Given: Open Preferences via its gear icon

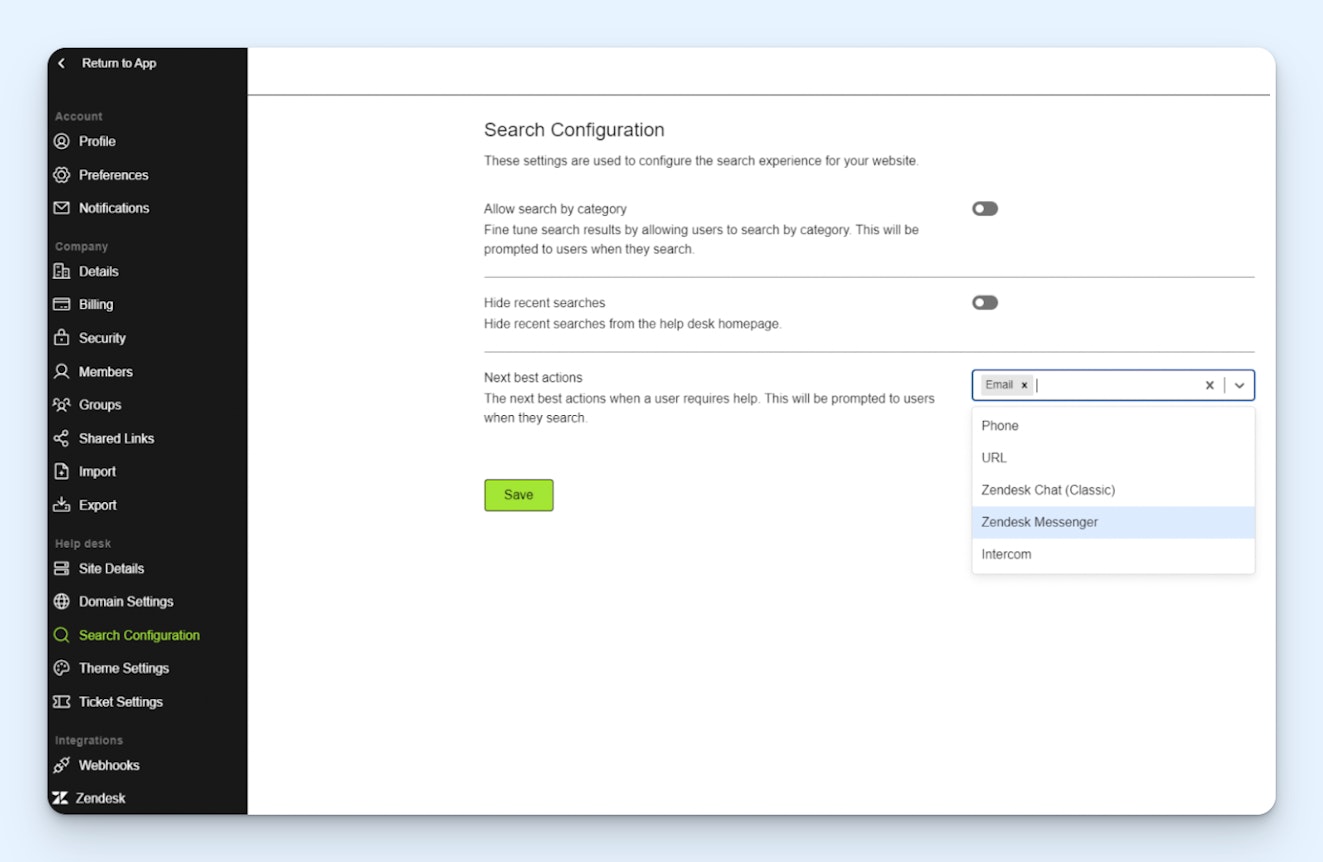Looking at the screenshot, I should click(x=62, y=175).
